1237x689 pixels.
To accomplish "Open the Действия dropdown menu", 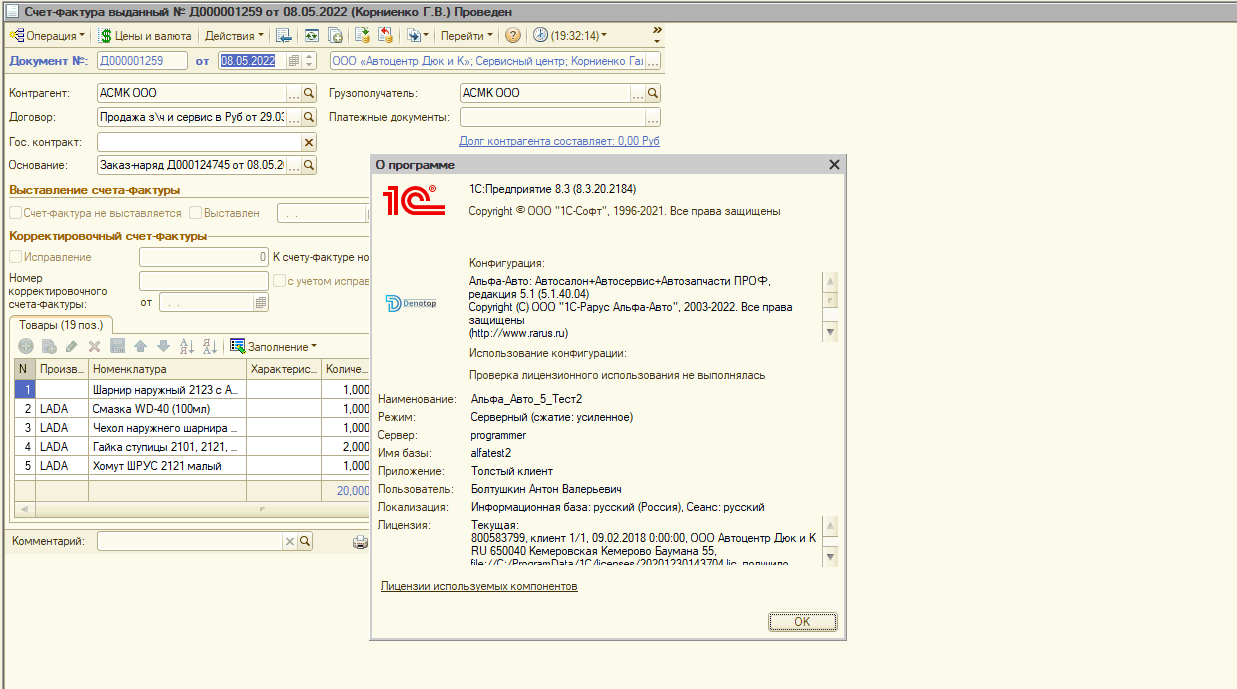I will point(234,35).
